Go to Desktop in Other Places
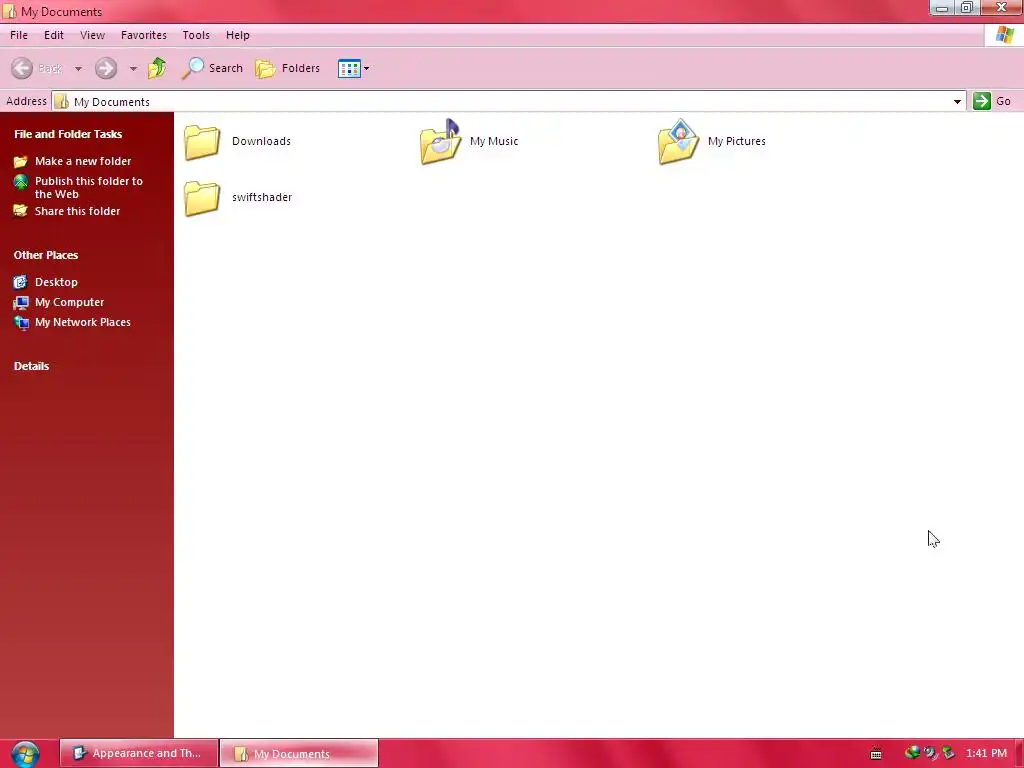This screenshot has height=768, width=1024. [x=56, y=282]
